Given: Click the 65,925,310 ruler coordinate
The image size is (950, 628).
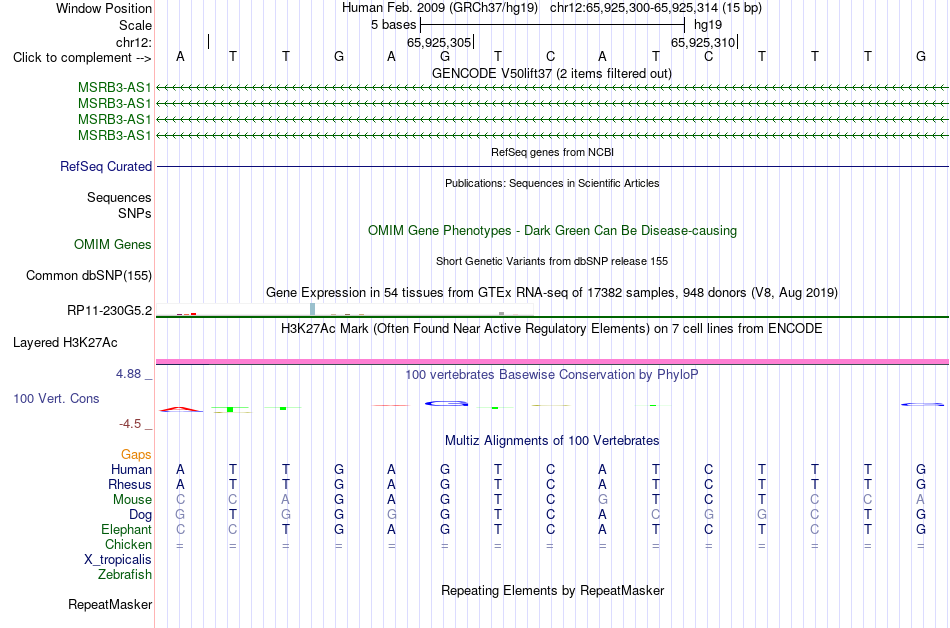Looking at the screenshot, I should [x=703, y=42].
